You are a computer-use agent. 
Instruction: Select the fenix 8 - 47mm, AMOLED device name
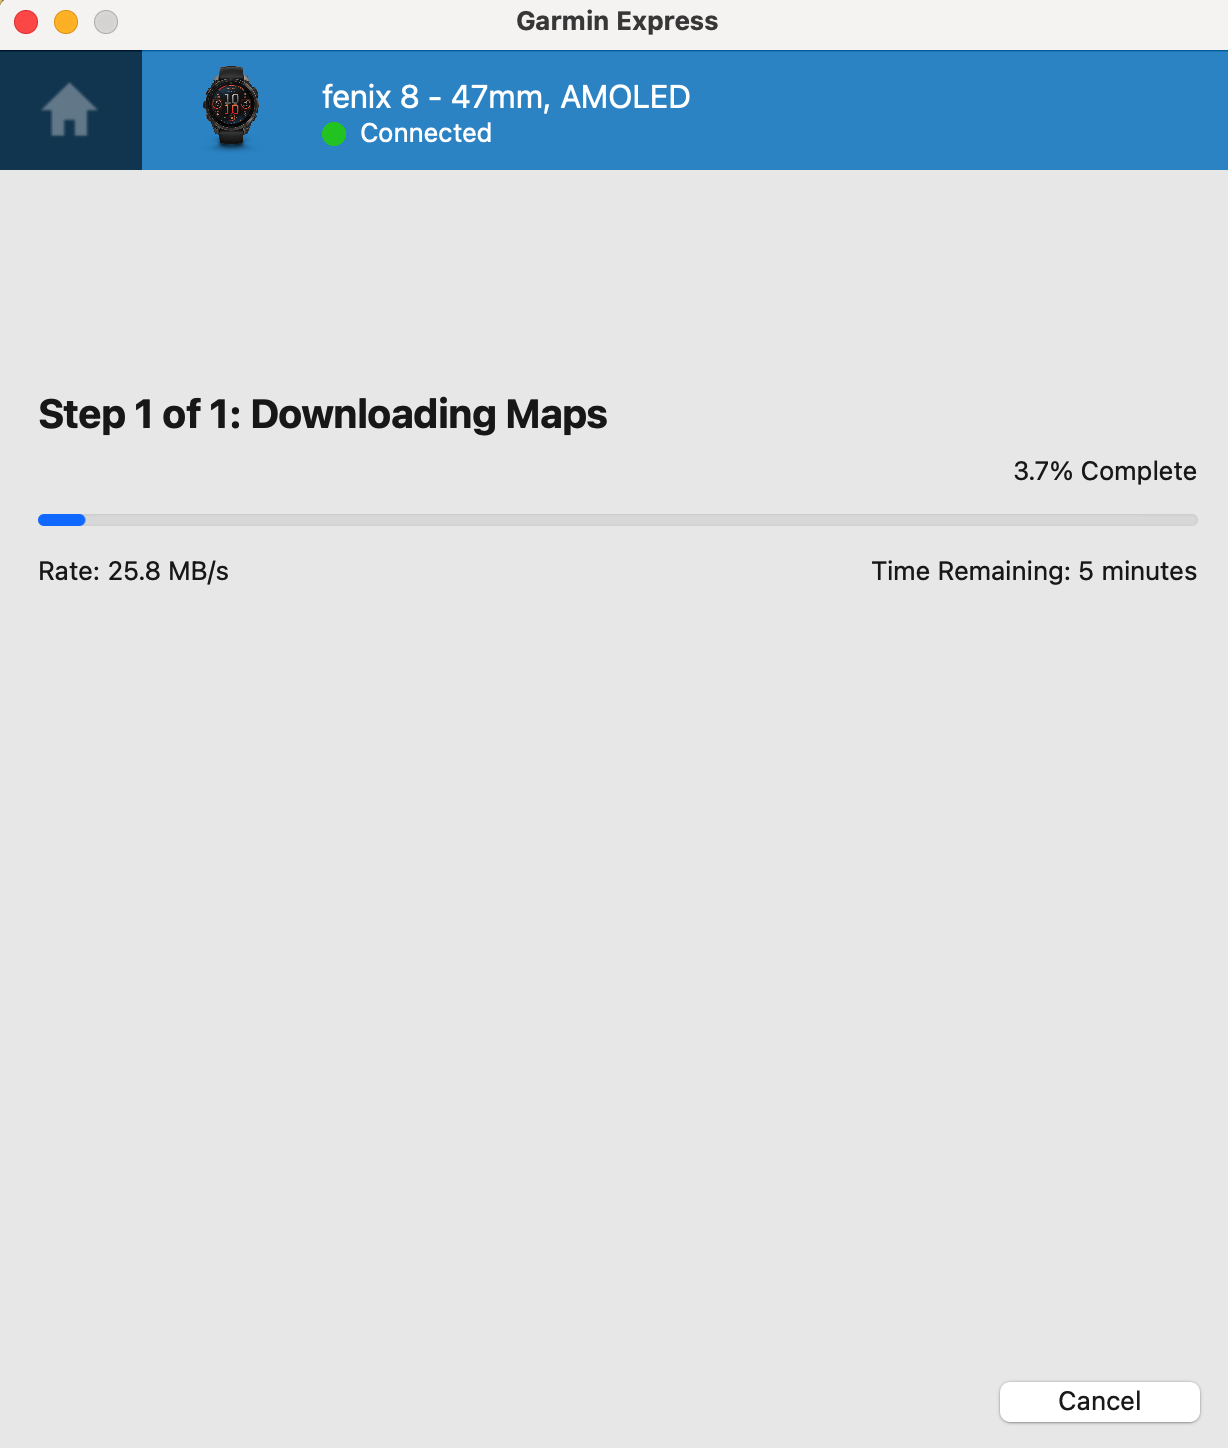(506, 97)
